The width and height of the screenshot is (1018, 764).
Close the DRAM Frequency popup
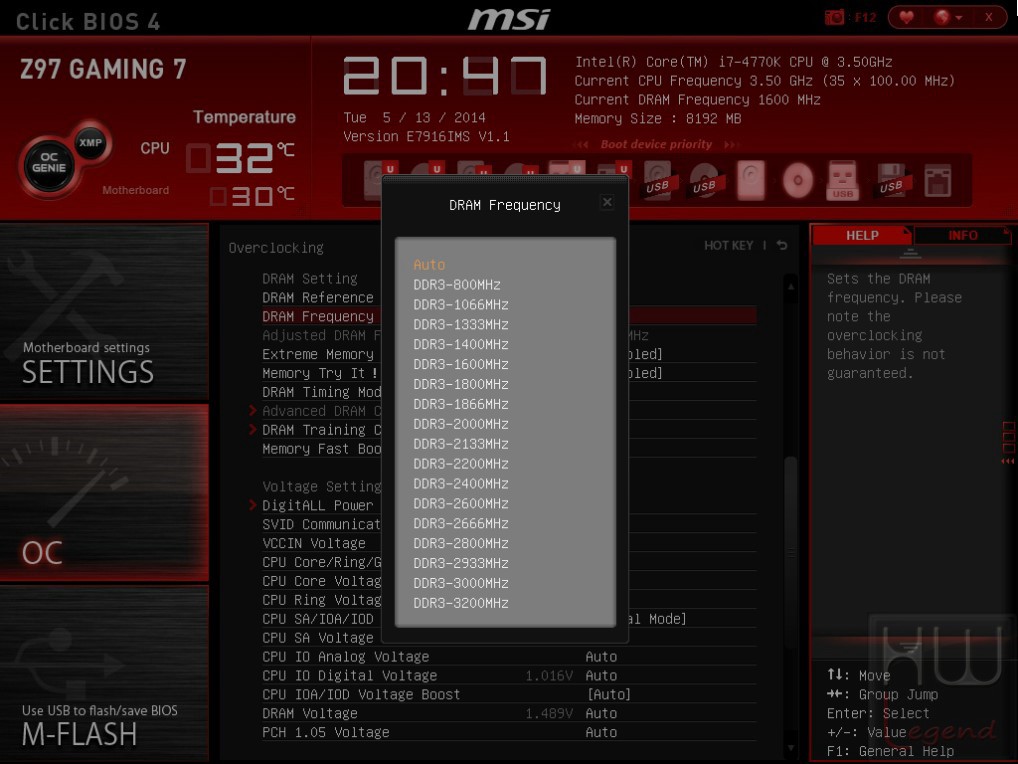pyautogui.click(x=607, y=202)
